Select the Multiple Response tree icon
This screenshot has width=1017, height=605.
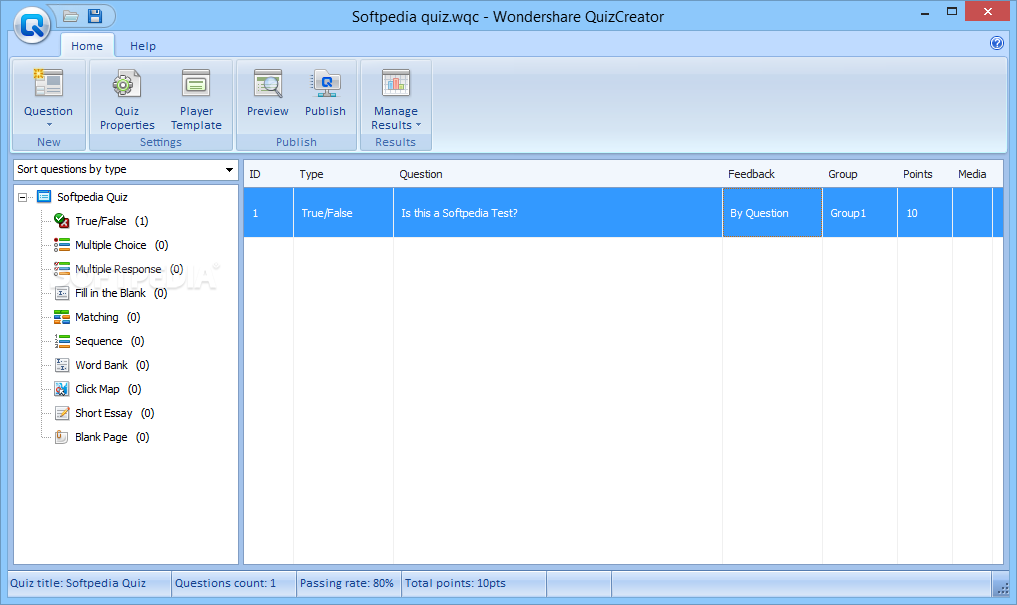[62, 269]
